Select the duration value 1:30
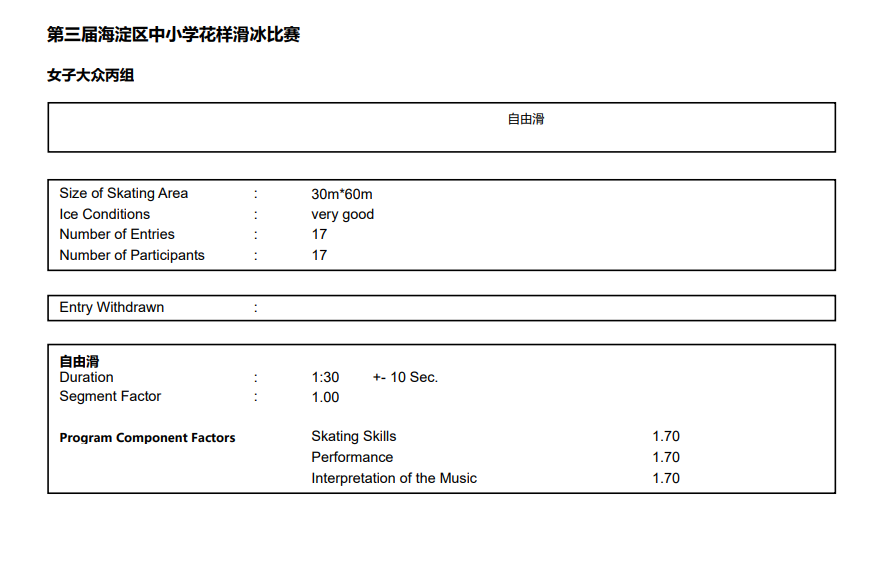The image size is (887, 578). point(325,377)
